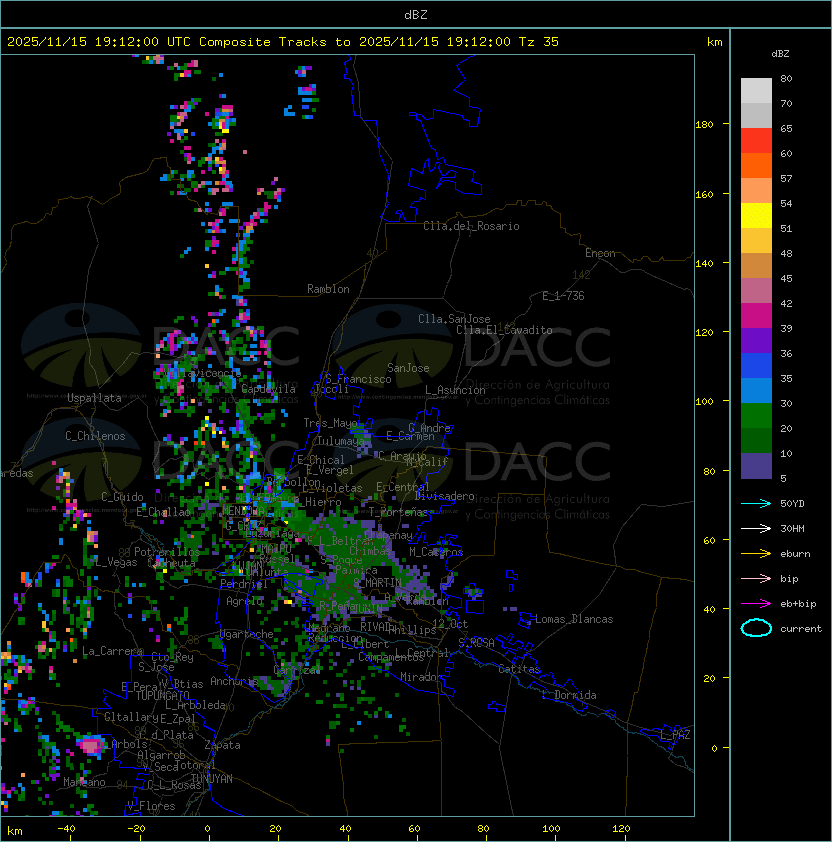This screenshot has height=842, width=832.
Task: Click the magenta dBZ legend swatch
Action: click(x=756, y=316)
